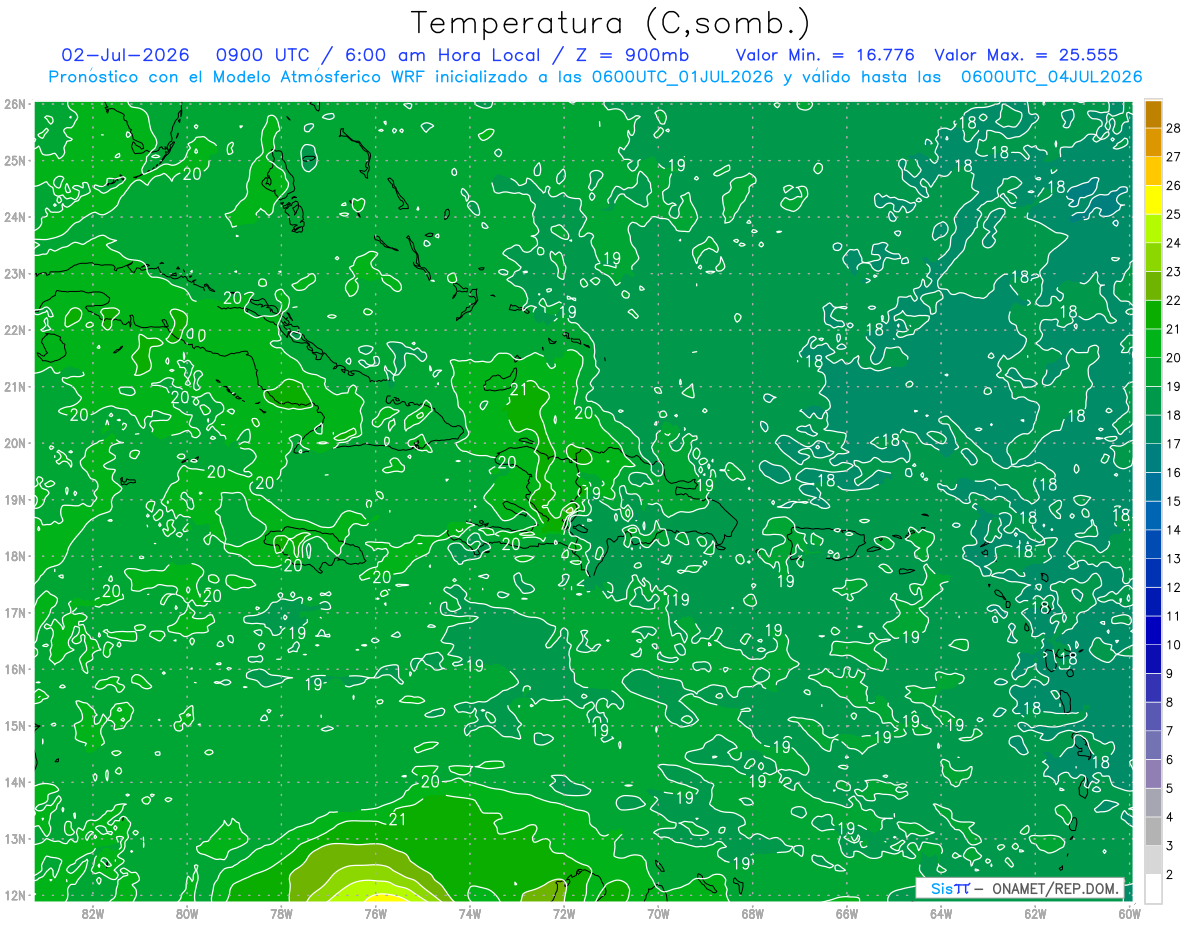1200x927 pixels.
Task: Click the '16N' latitude axis label
Action: point(15,669)
